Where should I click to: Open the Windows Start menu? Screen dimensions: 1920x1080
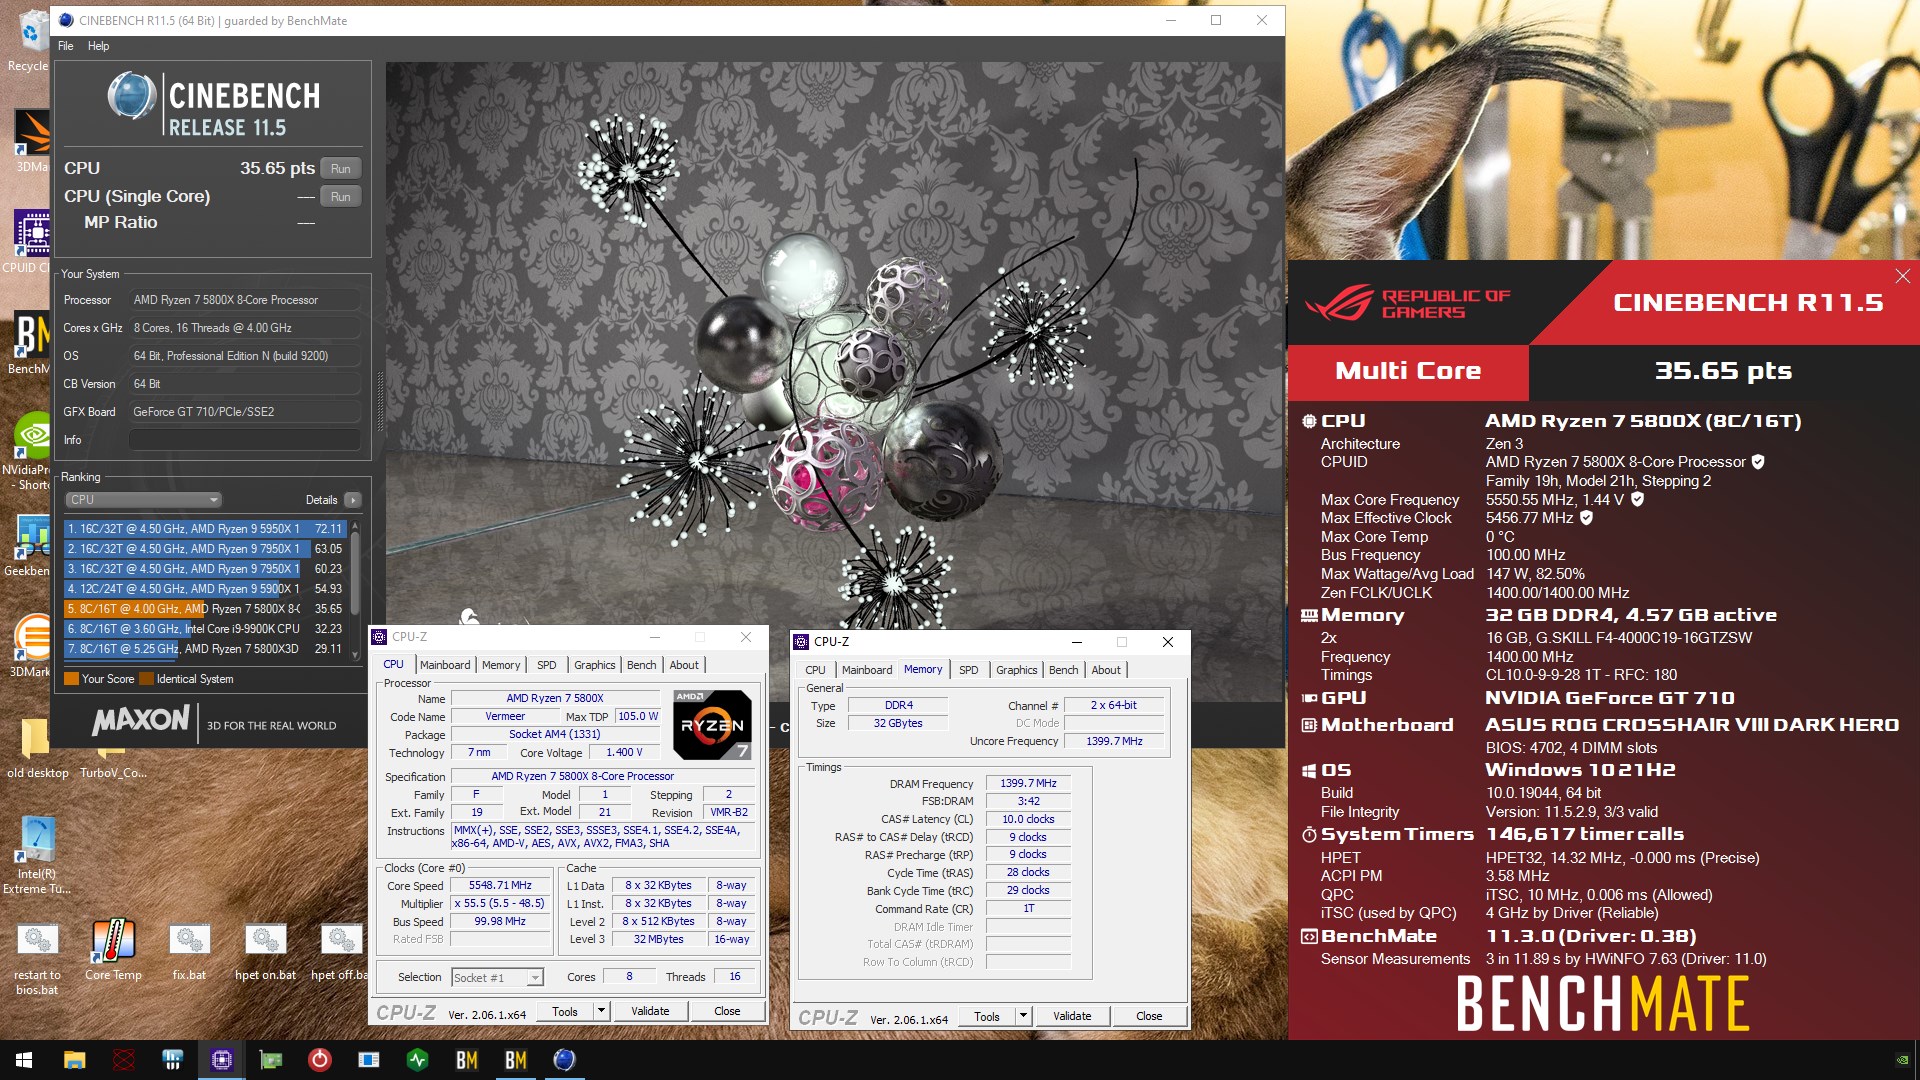click(24, 1060)
